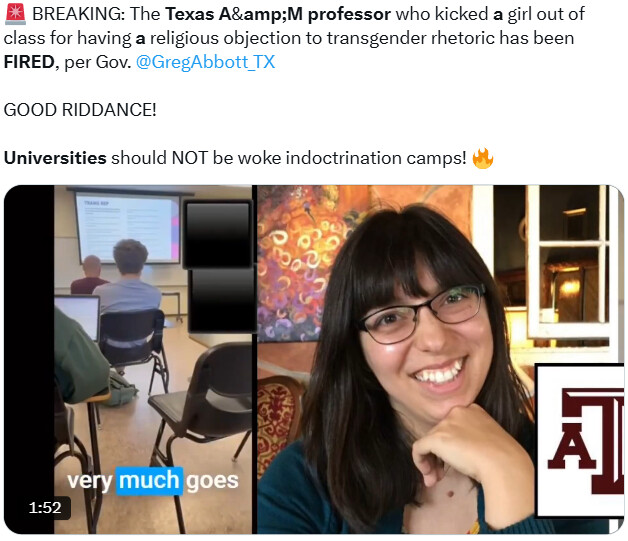This screenshot has width=628, height=541.
Task: Click the caption word "goes"
Action: pos(212,481)
